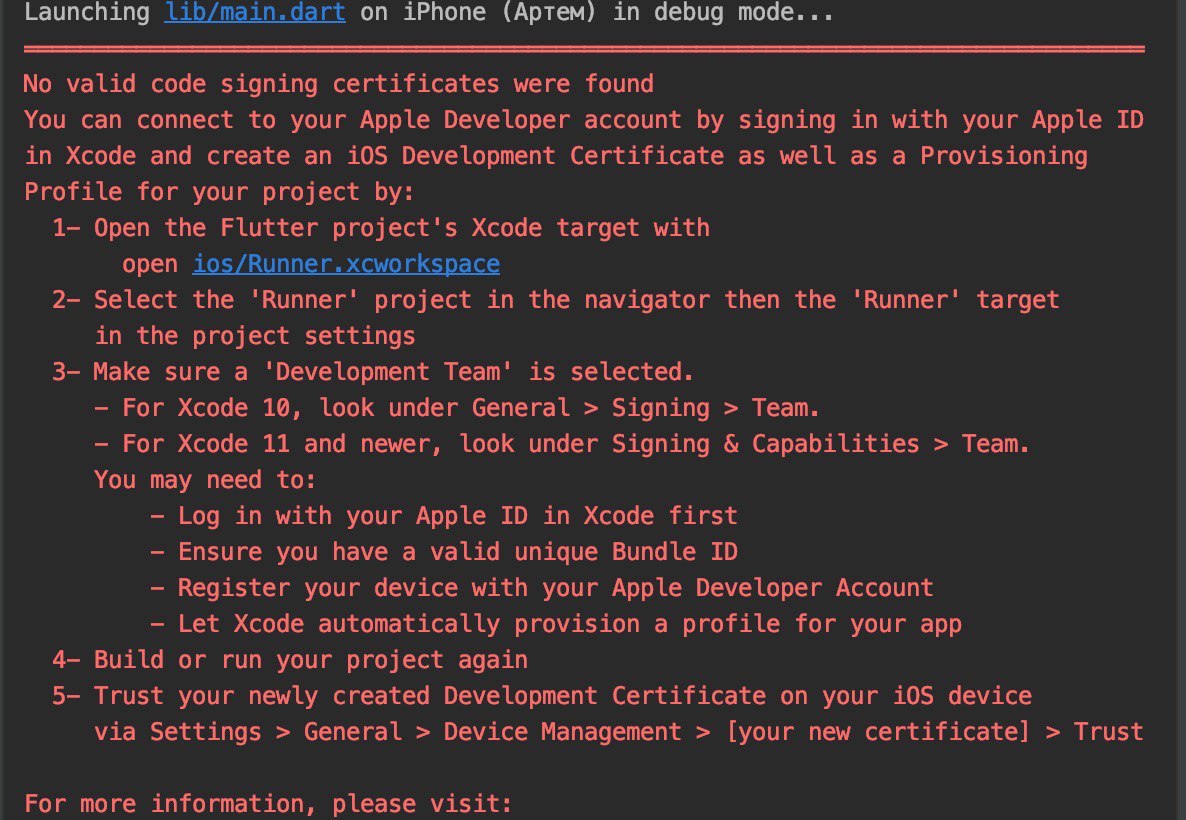Viewport: 1186px width, 820px height.
Task: Click the 'Launching' line in console
Action: [428, 12]
